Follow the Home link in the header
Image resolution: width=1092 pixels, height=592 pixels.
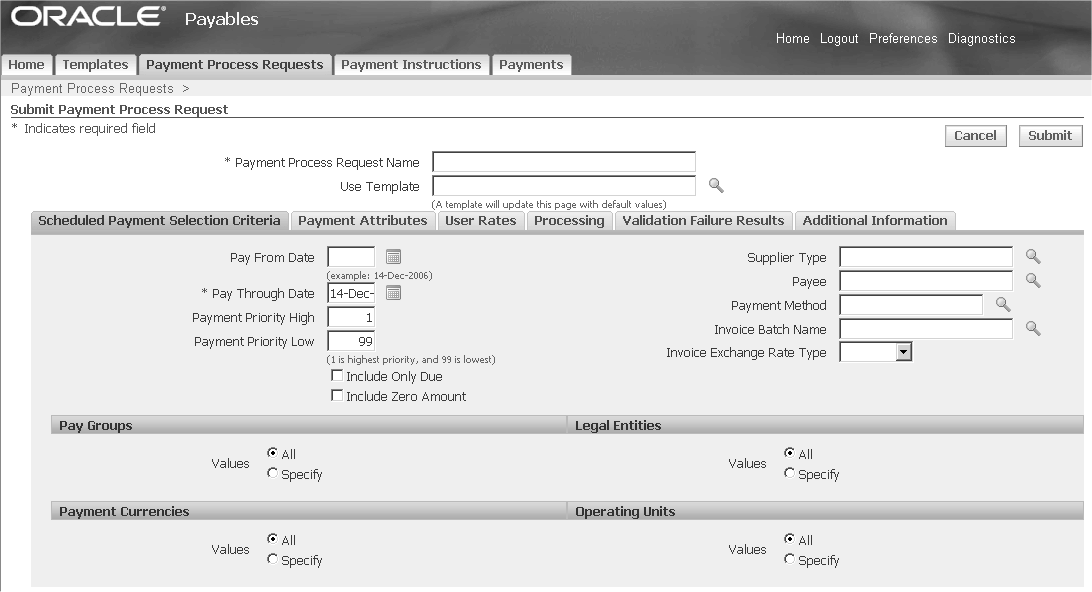[x=793, y=38]
